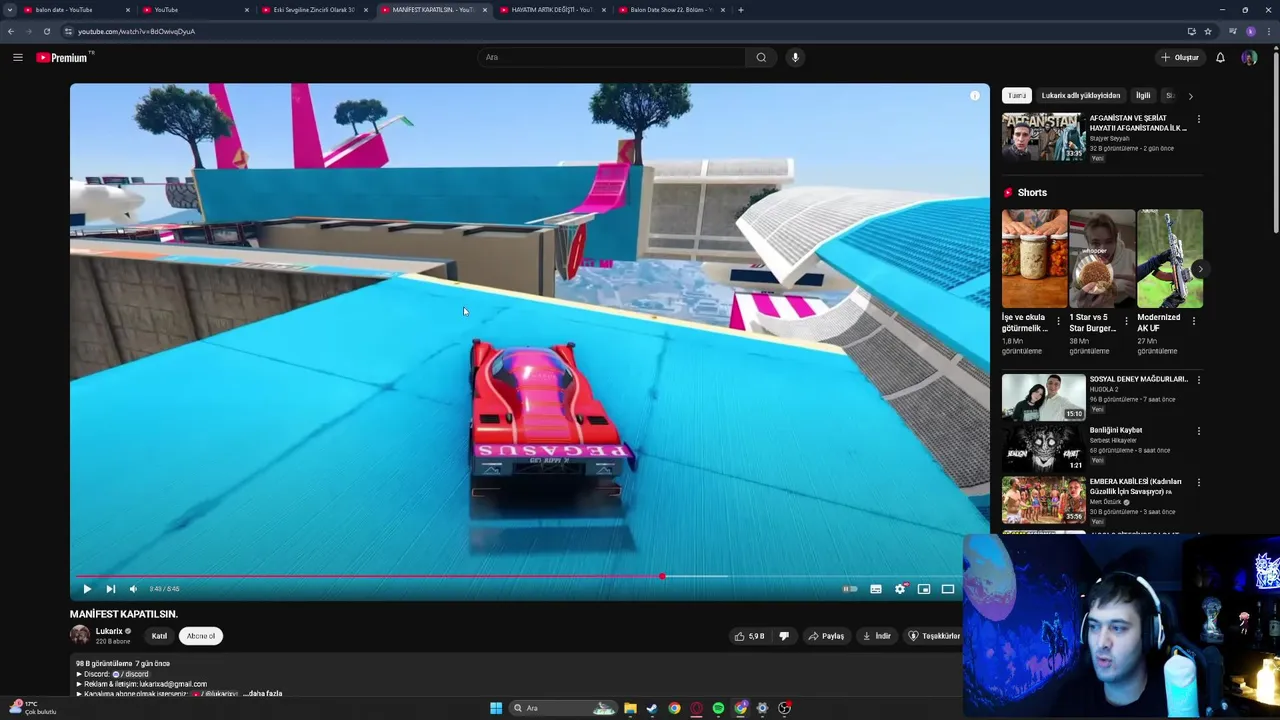The image size is (1280, 720).
Task: Bookmark this page with star icon
Action: [1208, 31]
